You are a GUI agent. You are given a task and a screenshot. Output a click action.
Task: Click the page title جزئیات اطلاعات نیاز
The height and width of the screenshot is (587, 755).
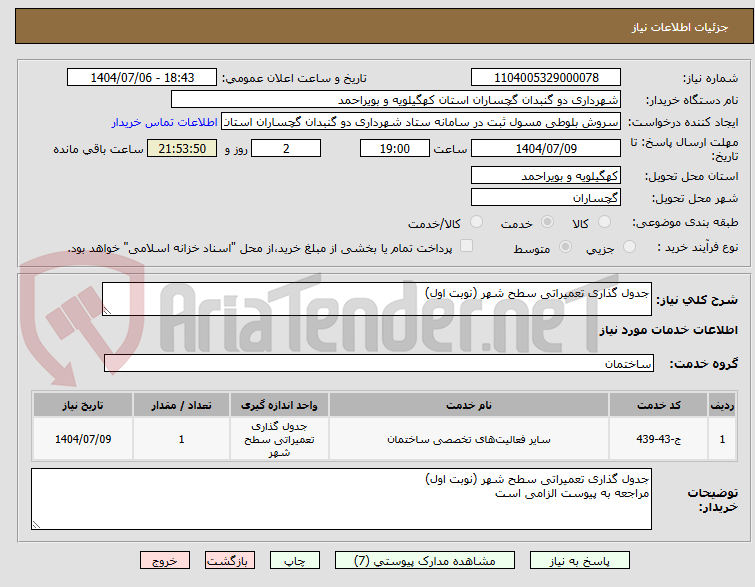coord(679,27)
